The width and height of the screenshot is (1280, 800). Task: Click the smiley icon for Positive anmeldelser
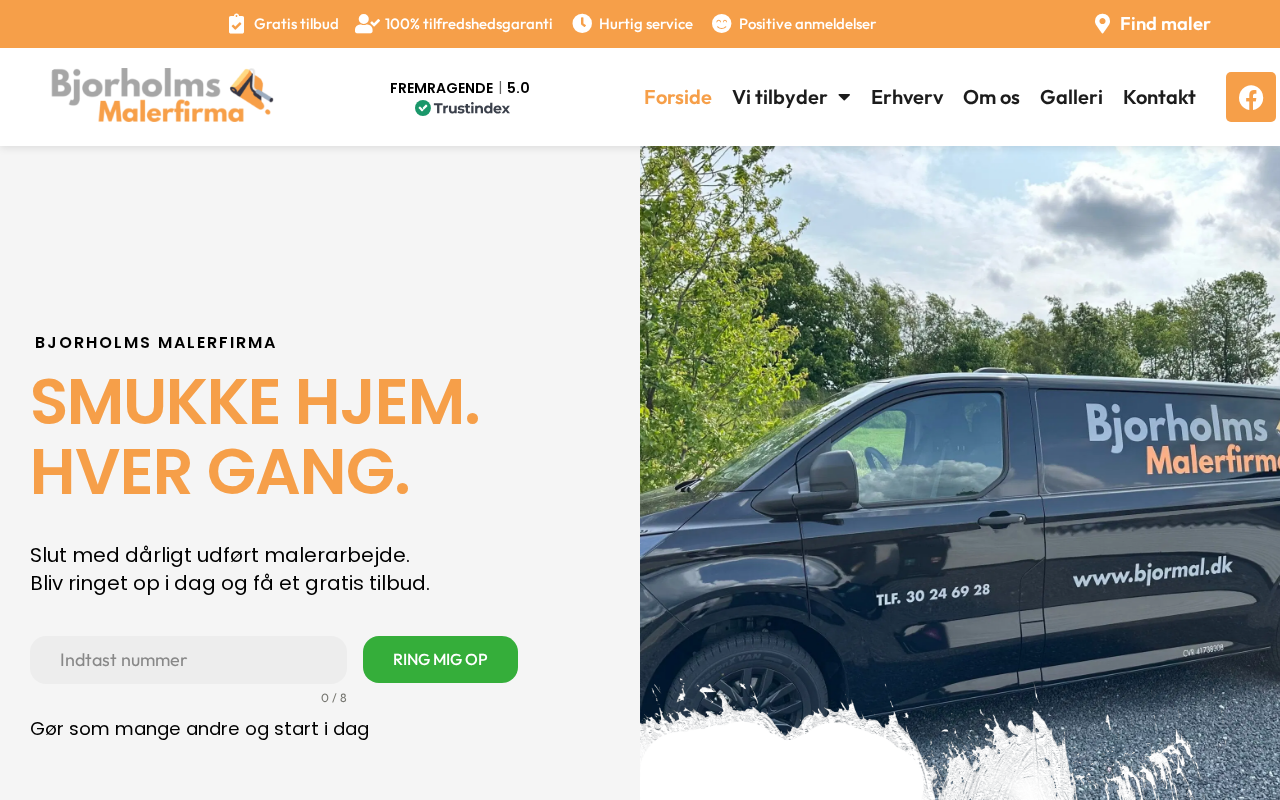click(x=721, y=23)
